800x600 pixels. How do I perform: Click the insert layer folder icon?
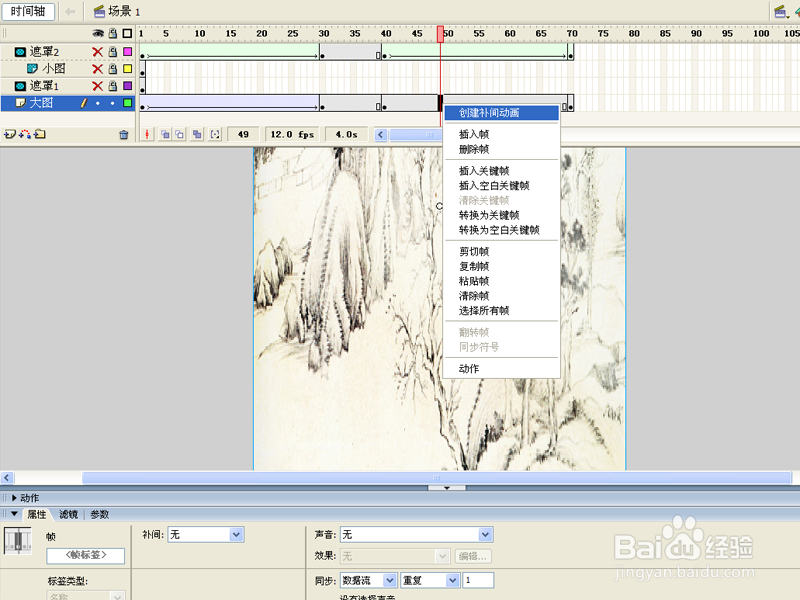point(40,134)
